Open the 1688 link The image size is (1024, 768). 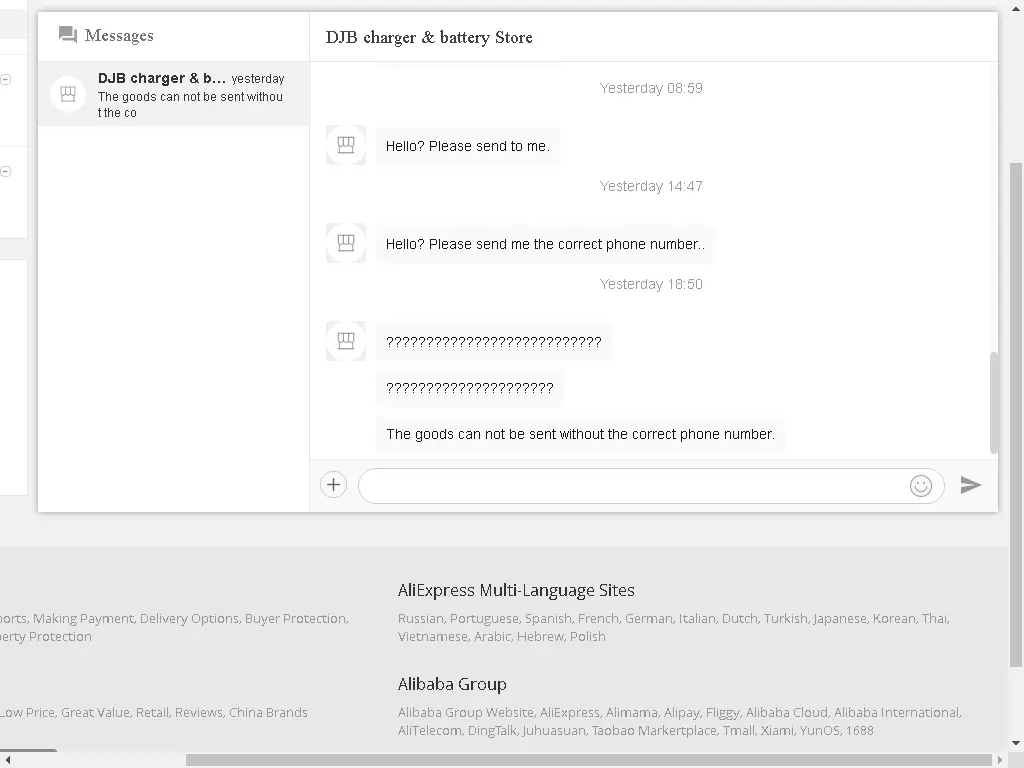pyautogui.click(x=860, y=731)
